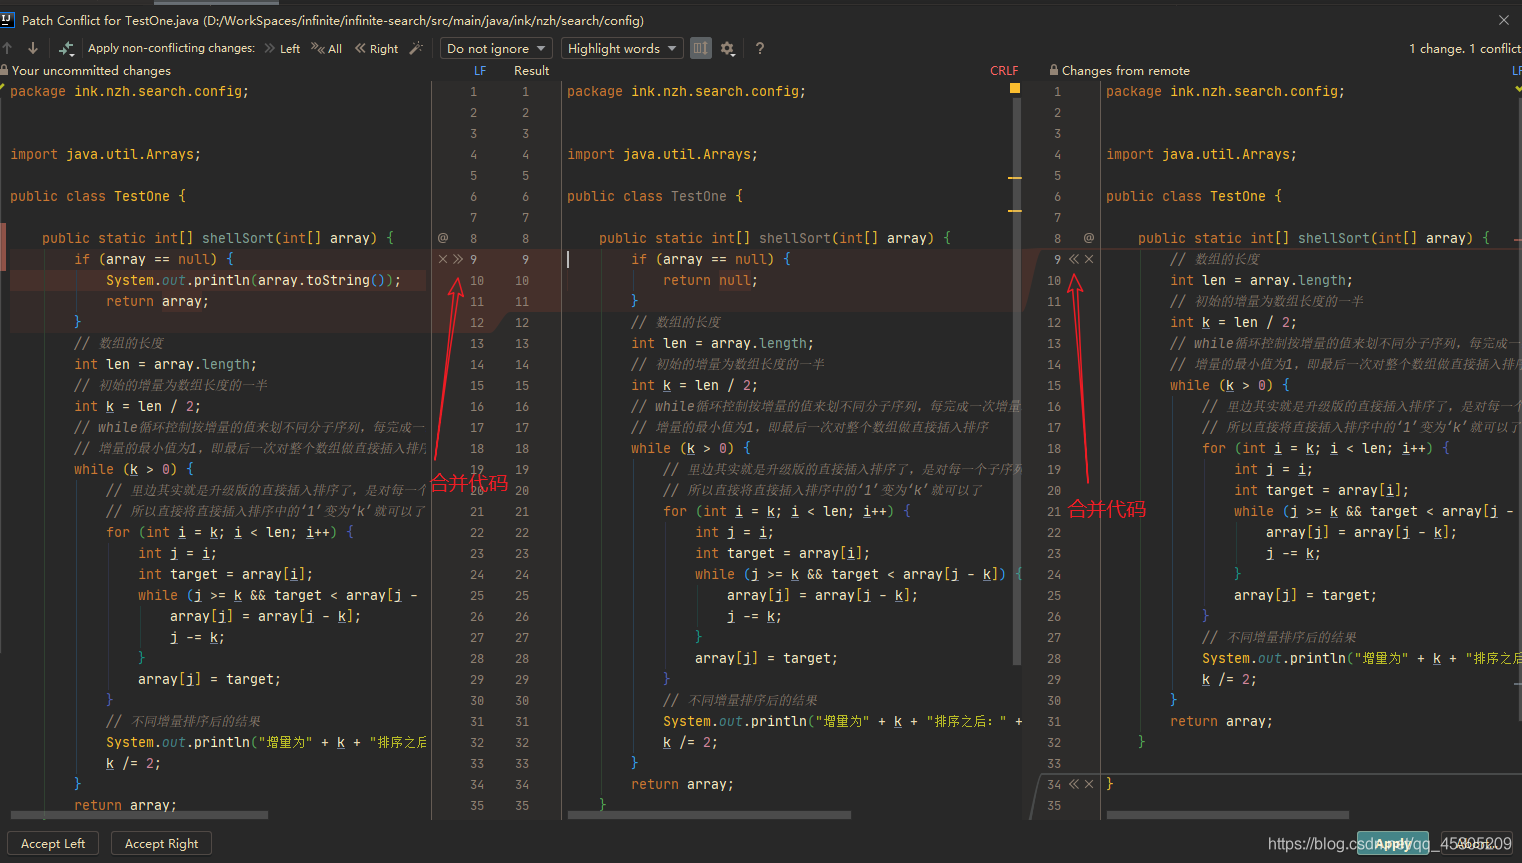Go to the previous difference arrow
The image size is (1522, 863).
[x=8, y=48]
